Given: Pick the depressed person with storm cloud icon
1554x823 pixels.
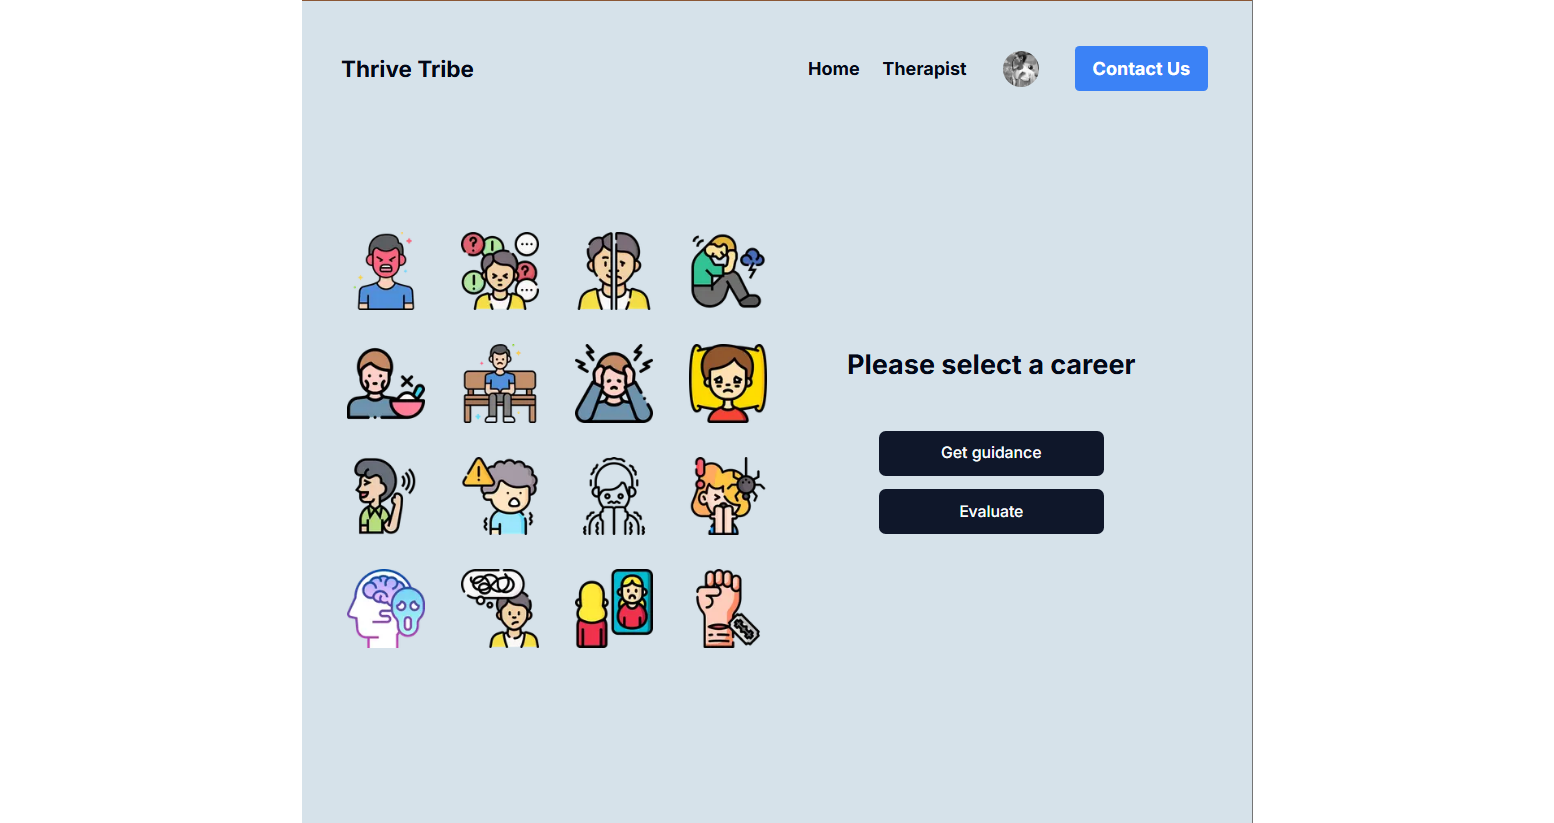Looking at the screenshot, I should click(x=728, y=271).
